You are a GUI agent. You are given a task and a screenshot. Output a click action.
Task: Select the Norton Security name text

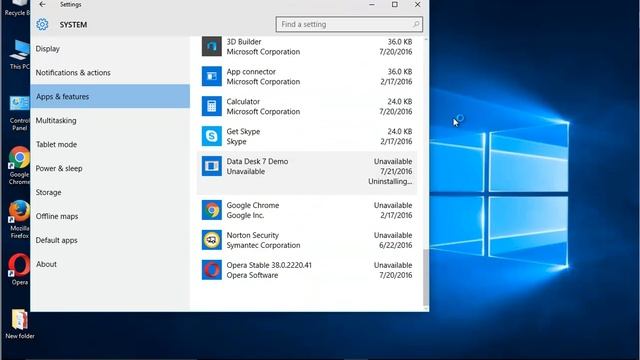(x=253, y=235)
